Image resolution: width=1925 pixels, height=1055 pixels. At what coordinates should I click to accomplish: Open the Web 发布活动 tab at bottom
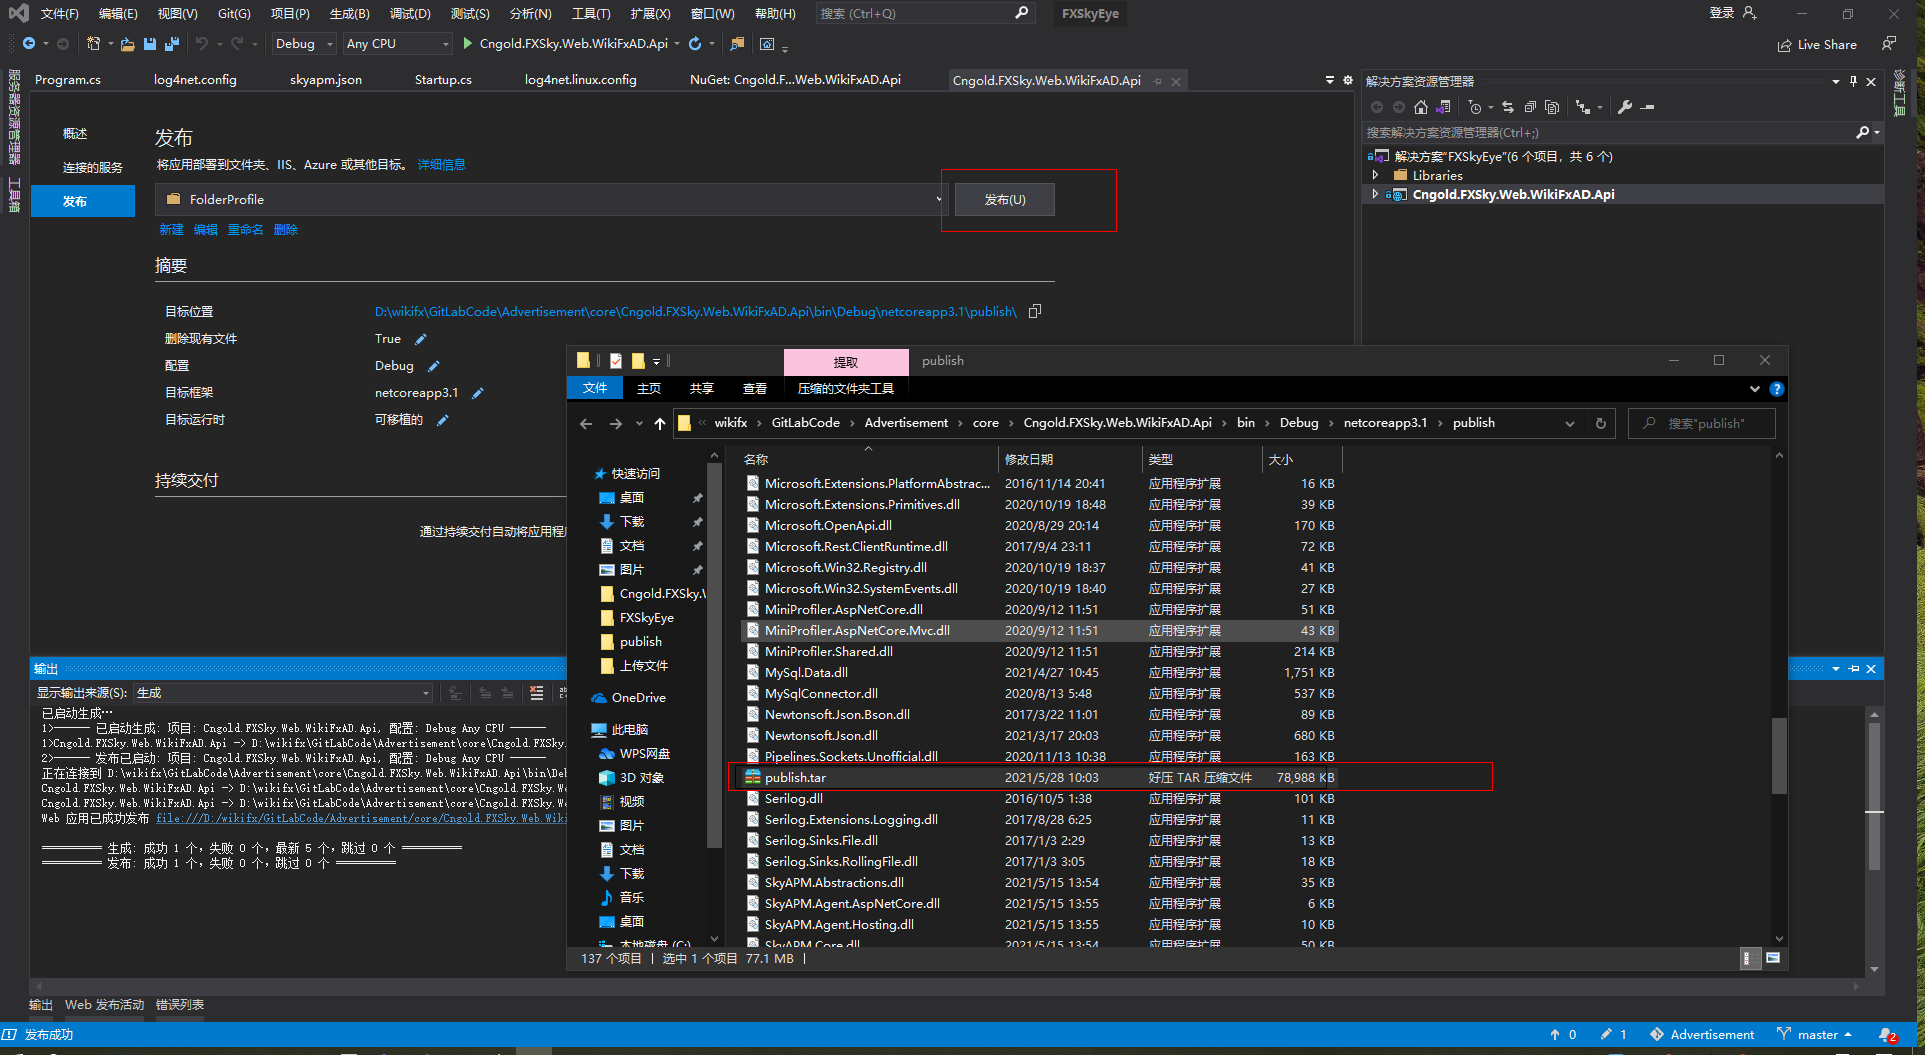[105, 1005]
